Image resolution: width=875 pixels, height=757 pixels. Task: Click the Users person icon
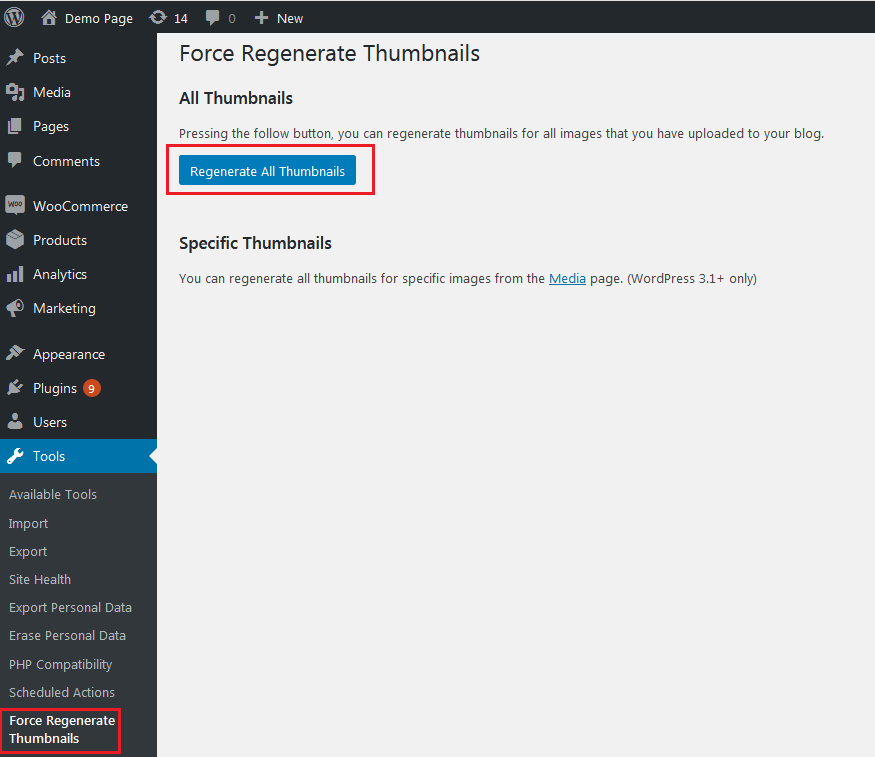click(15, 422)
